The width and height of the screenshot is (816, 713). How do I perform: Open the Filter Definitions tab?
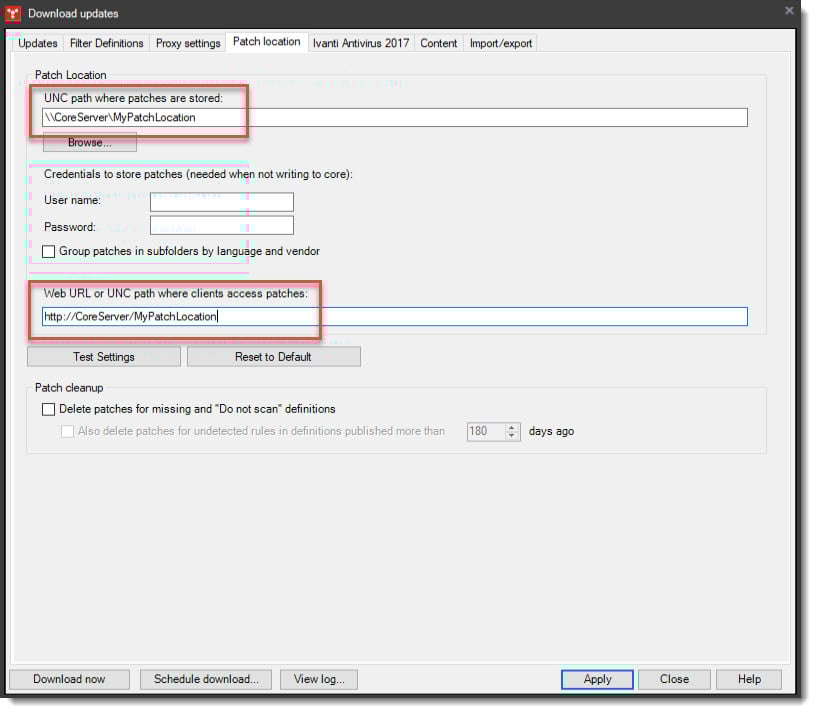[107, 43]
